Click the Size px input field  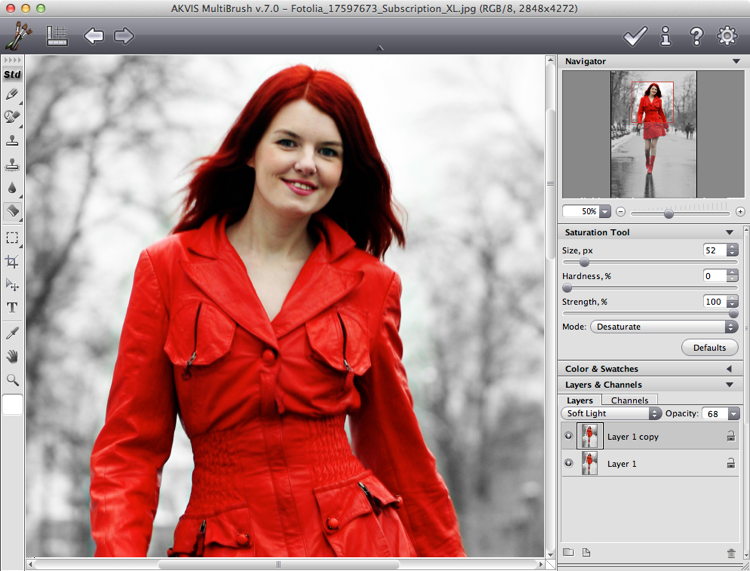click(x=713, y=250)
